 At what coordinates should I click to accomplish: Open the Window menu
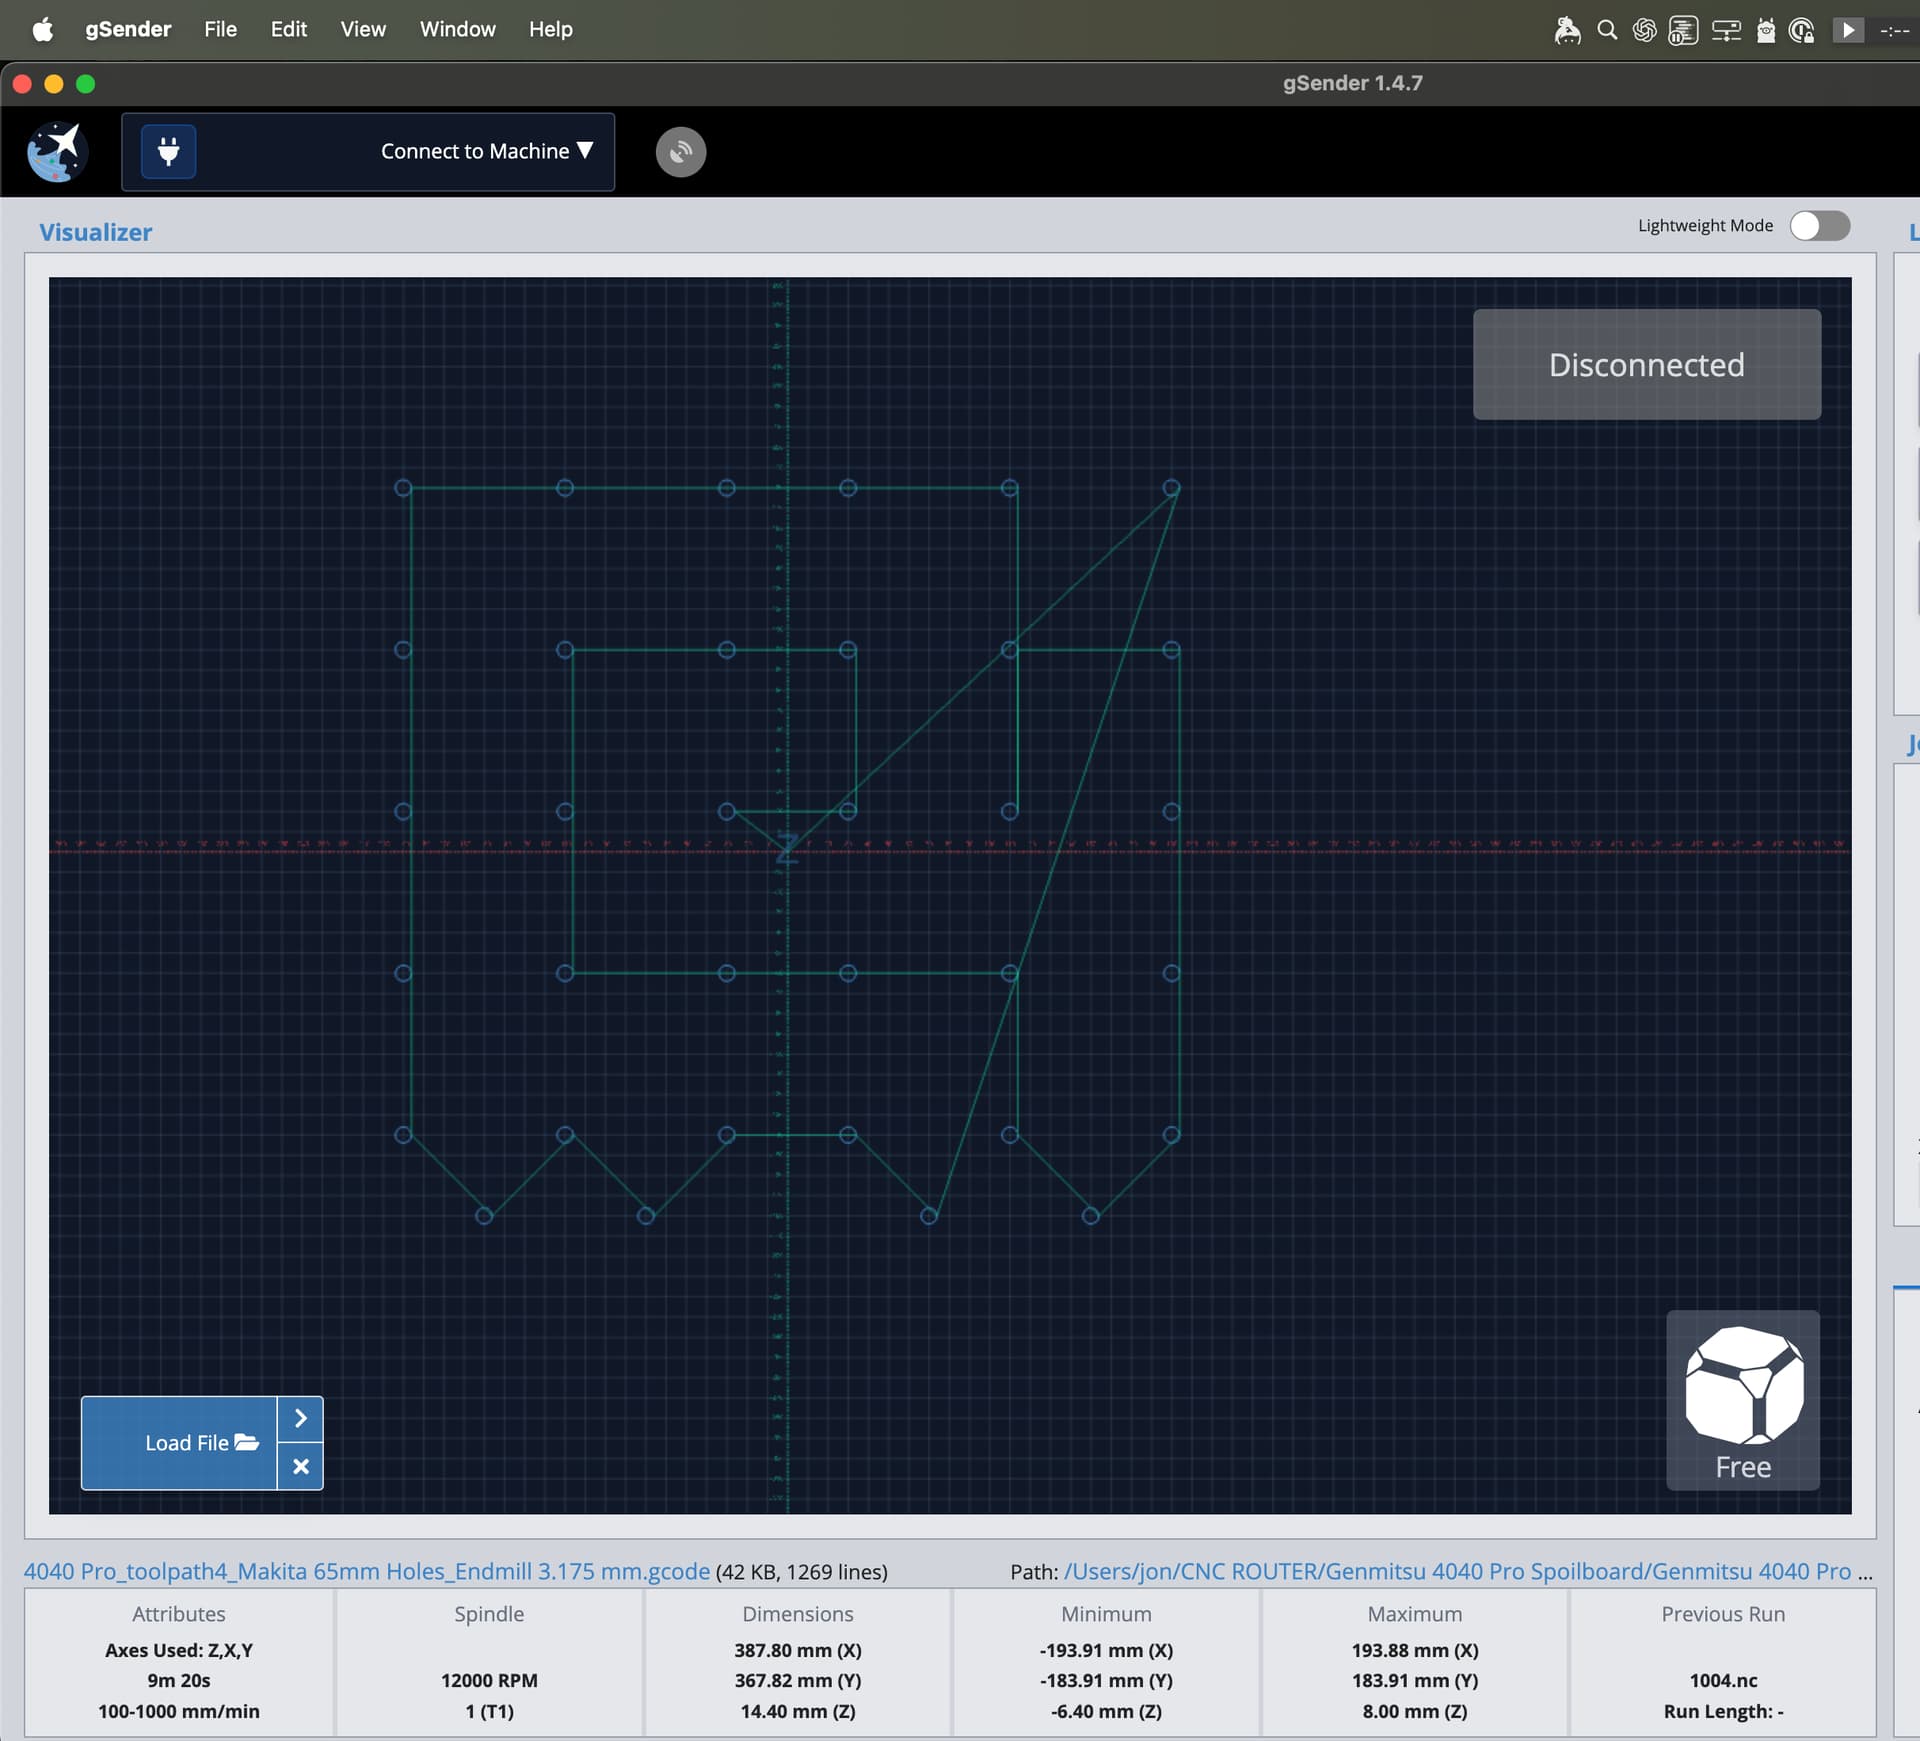[457, 30]
